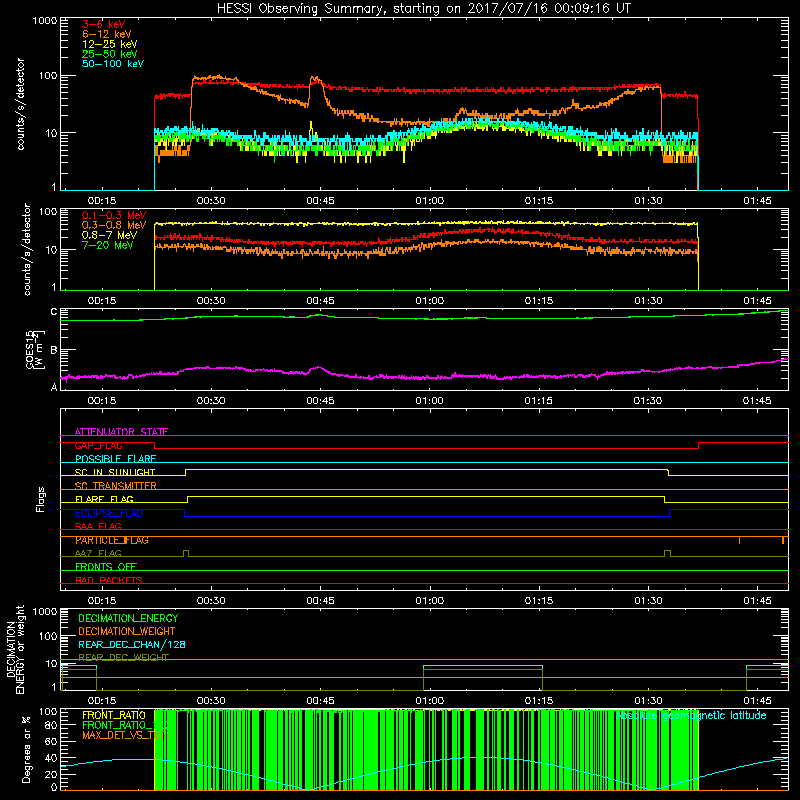800x800 pixels.
Task: Select the 00:15 tick below the decimation panel
Action: click(x=102, y=701)
